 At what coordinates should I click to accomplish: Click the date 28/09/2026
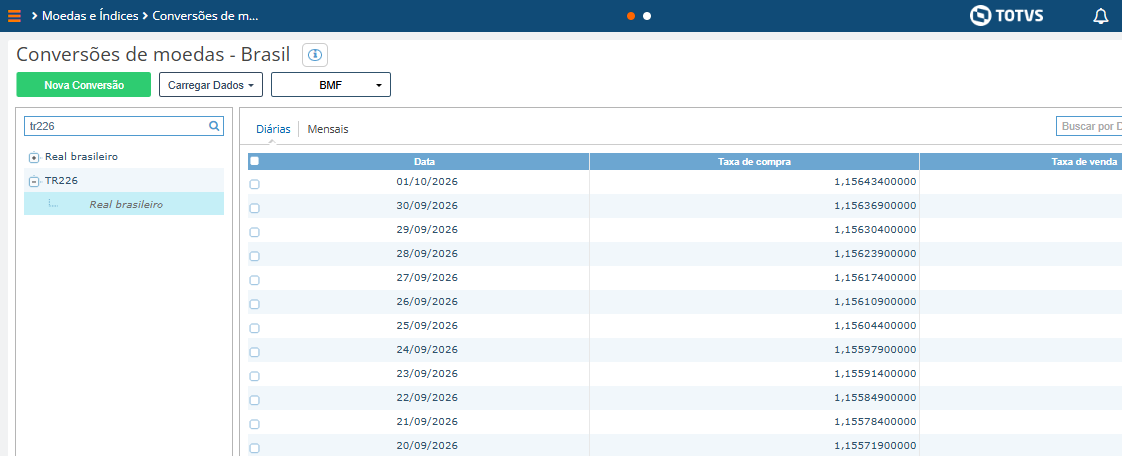click(426, 253)
